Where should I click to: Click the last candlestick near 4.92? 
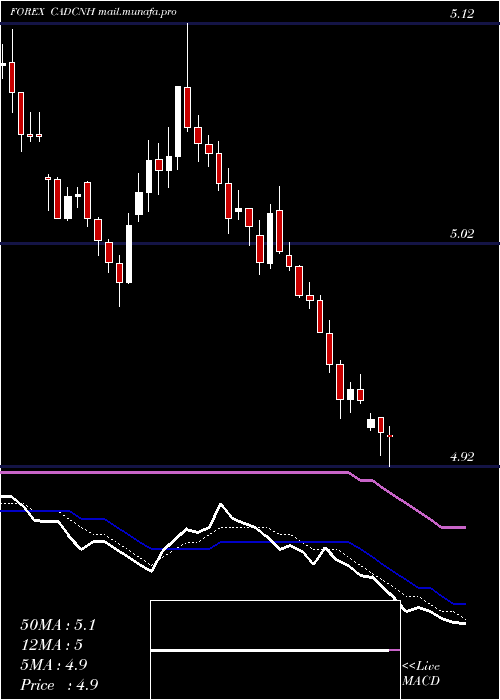click(390, 446)
